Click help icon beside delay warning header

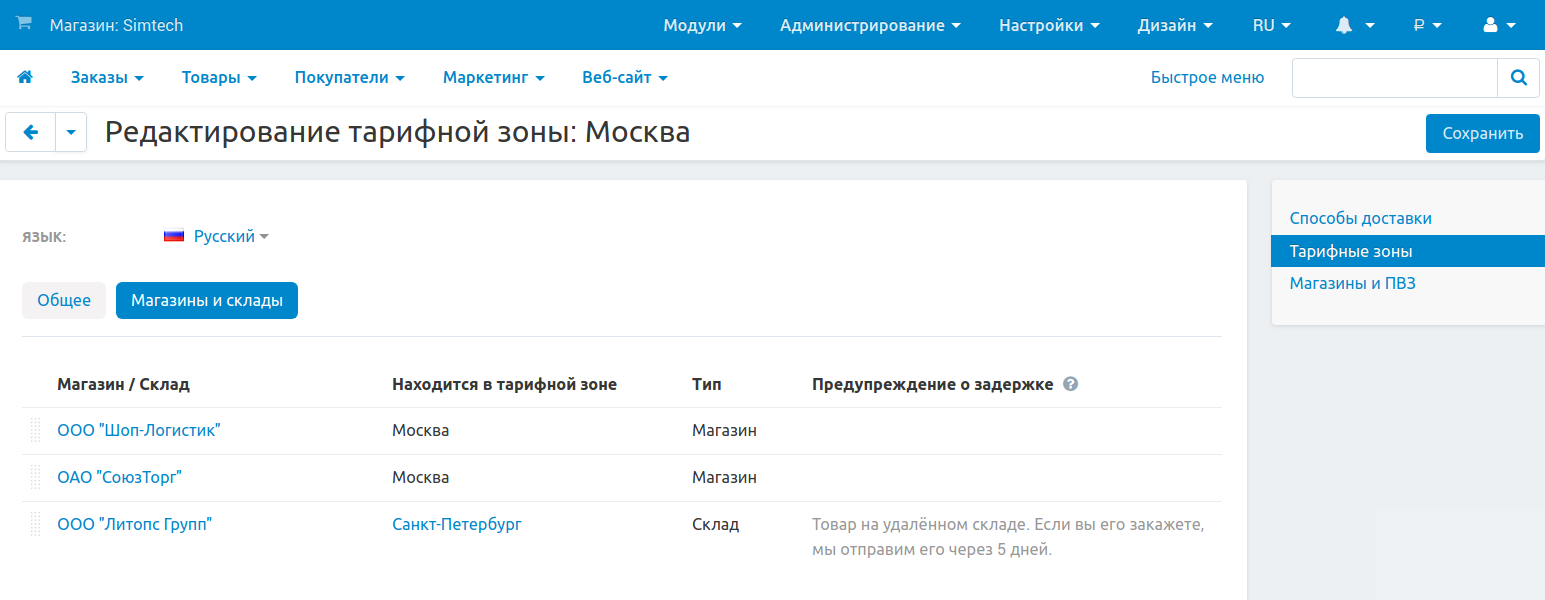1070,384
